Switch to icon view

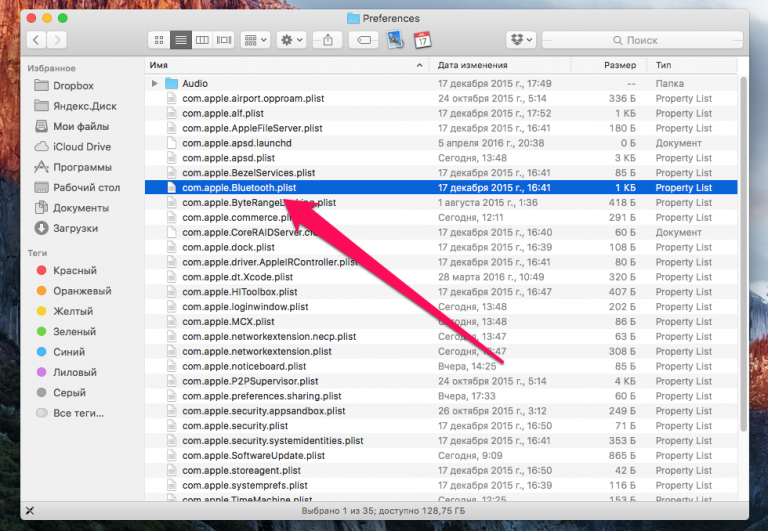(159, 40)
